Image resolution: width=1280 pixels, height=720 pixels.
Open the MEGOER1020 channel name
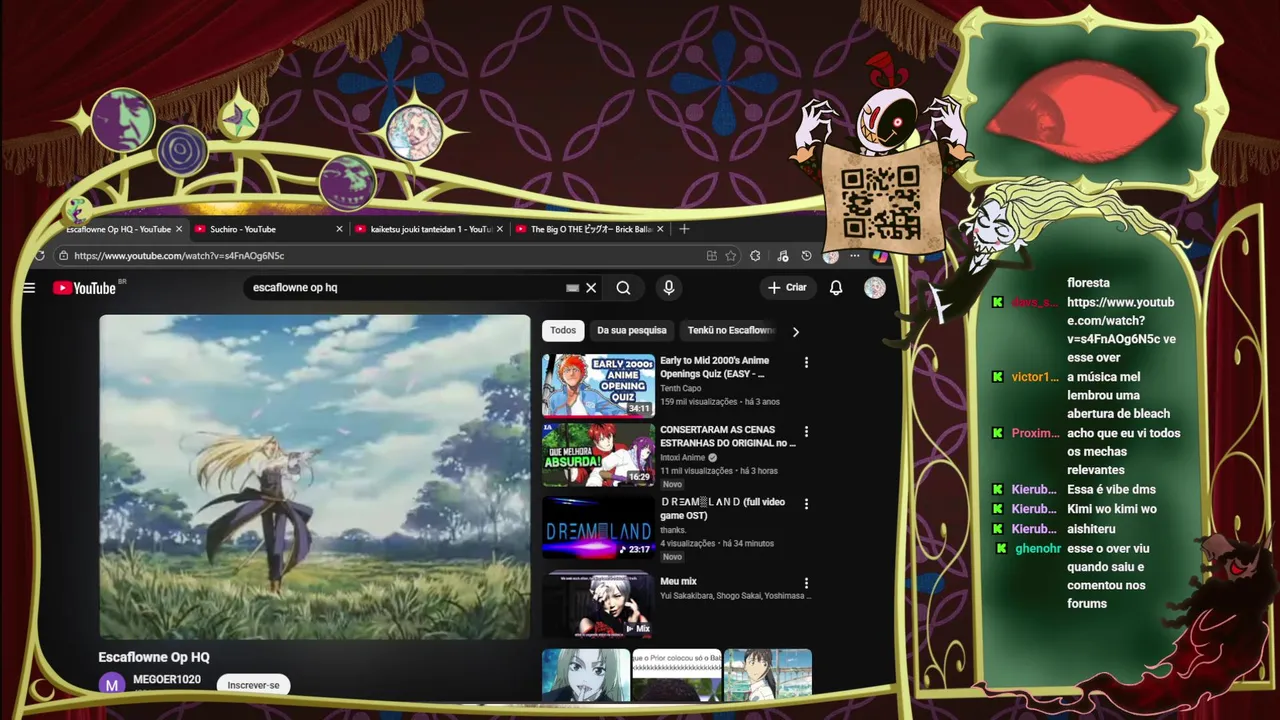[167, 680]
